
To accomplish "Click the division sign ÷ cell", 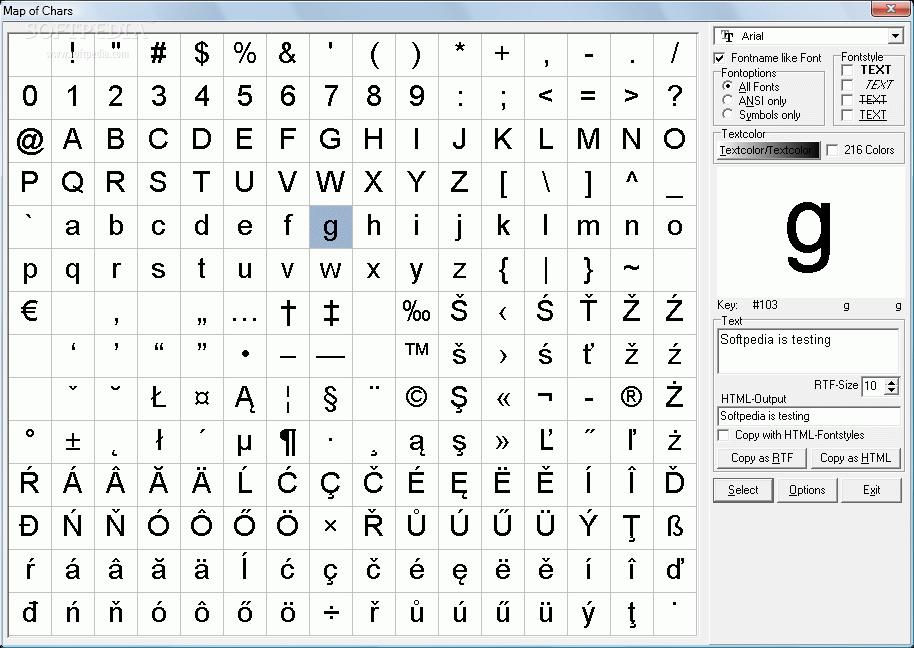I will (331, 614).
